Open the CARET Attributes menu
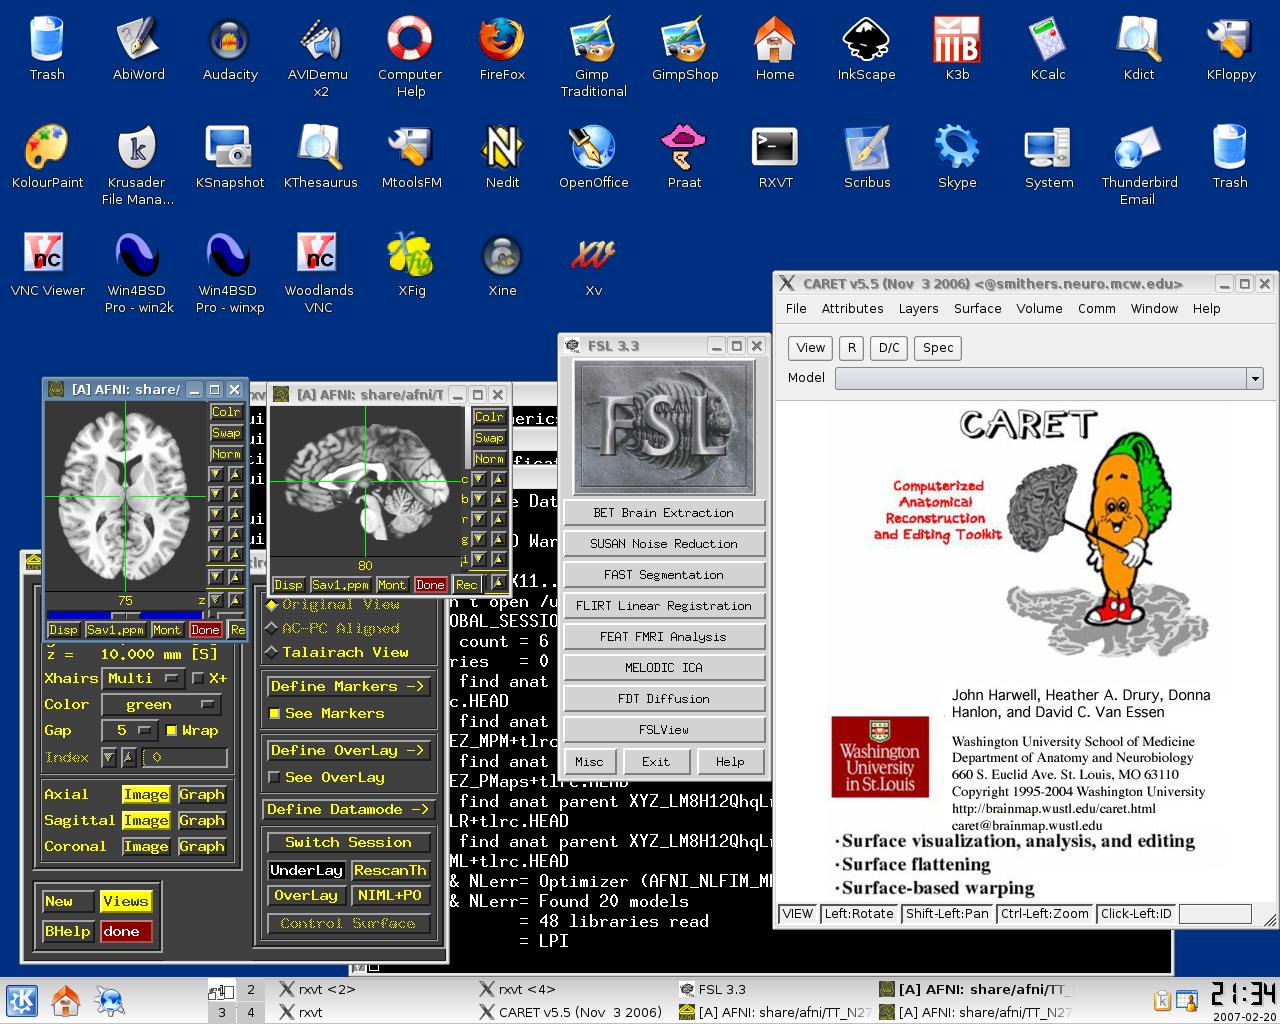Viewport: 1280px width, 1024px height. point(852,308)
